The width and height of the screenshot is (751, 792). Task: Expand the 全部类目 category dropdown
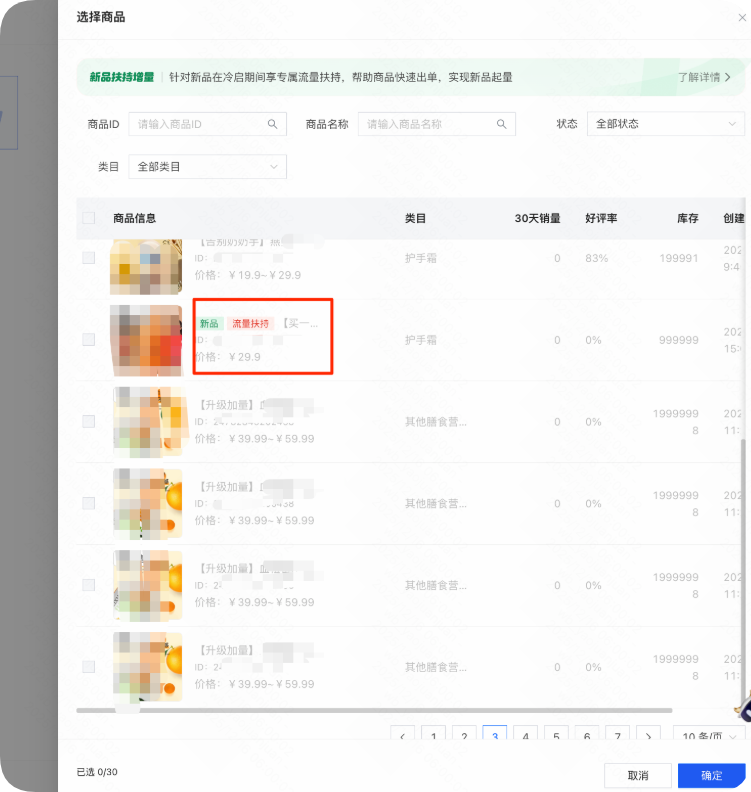coord(207,167)
